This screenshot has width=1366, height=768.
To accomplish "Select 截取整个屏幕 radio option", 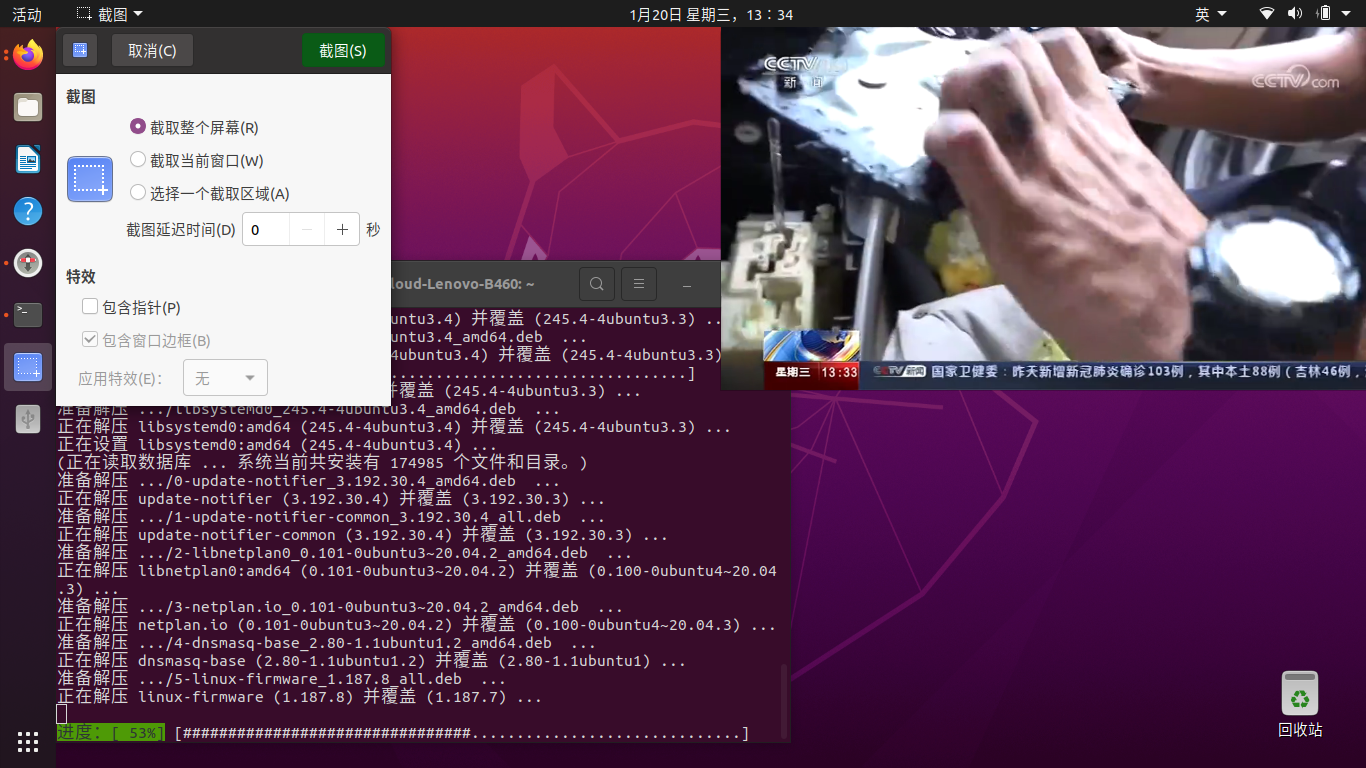I will pyautogui.click(x=194, y=127).
